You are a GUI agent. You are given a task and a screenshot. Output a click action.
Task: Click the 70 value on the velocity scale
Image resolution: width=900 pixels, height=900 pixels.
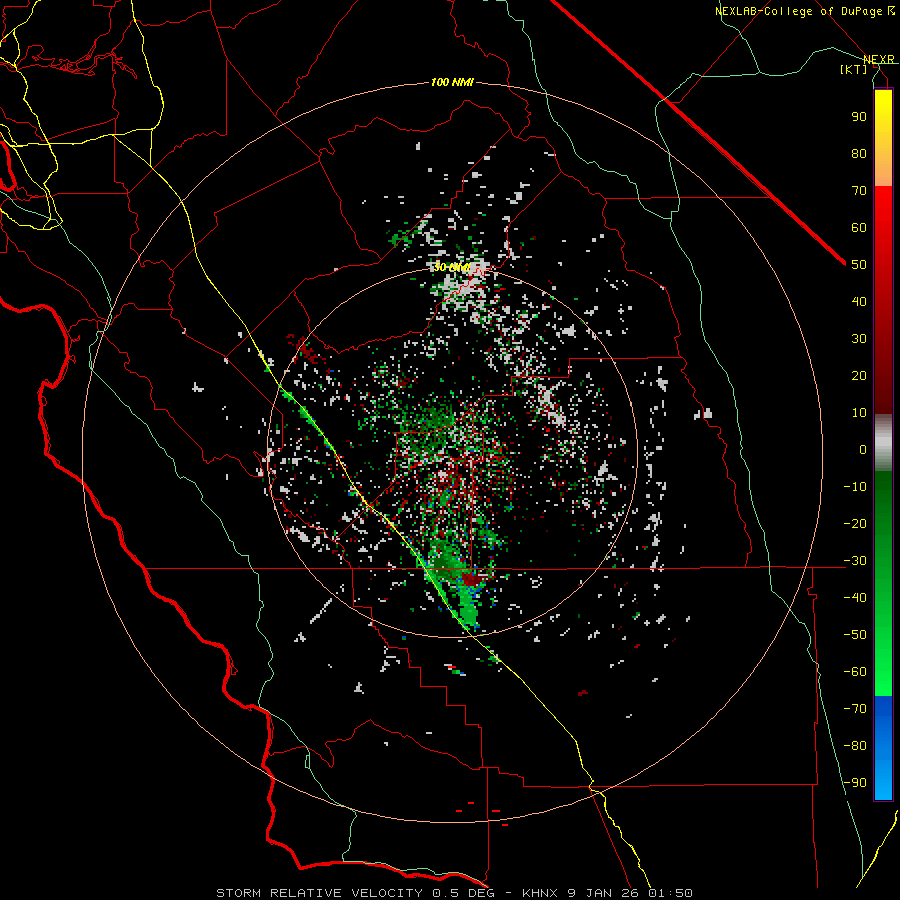tap(859, 191)
